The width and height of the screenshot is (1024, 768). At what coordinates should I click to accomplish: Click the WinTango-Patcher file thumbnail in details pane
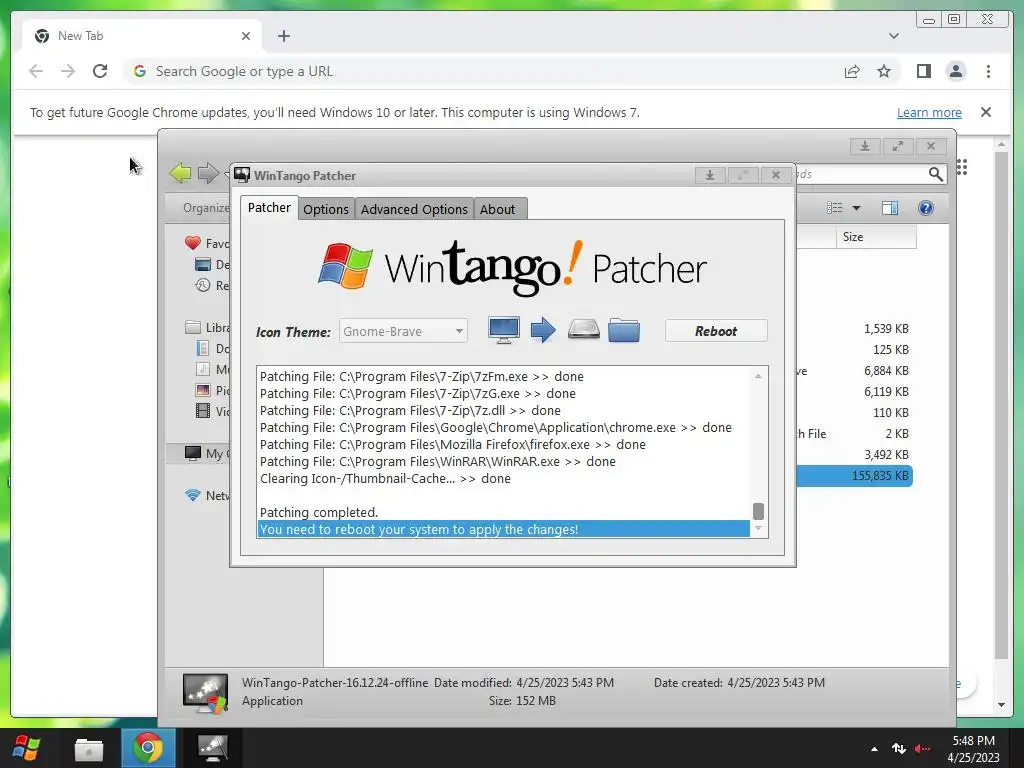click(x=206, y=694)
